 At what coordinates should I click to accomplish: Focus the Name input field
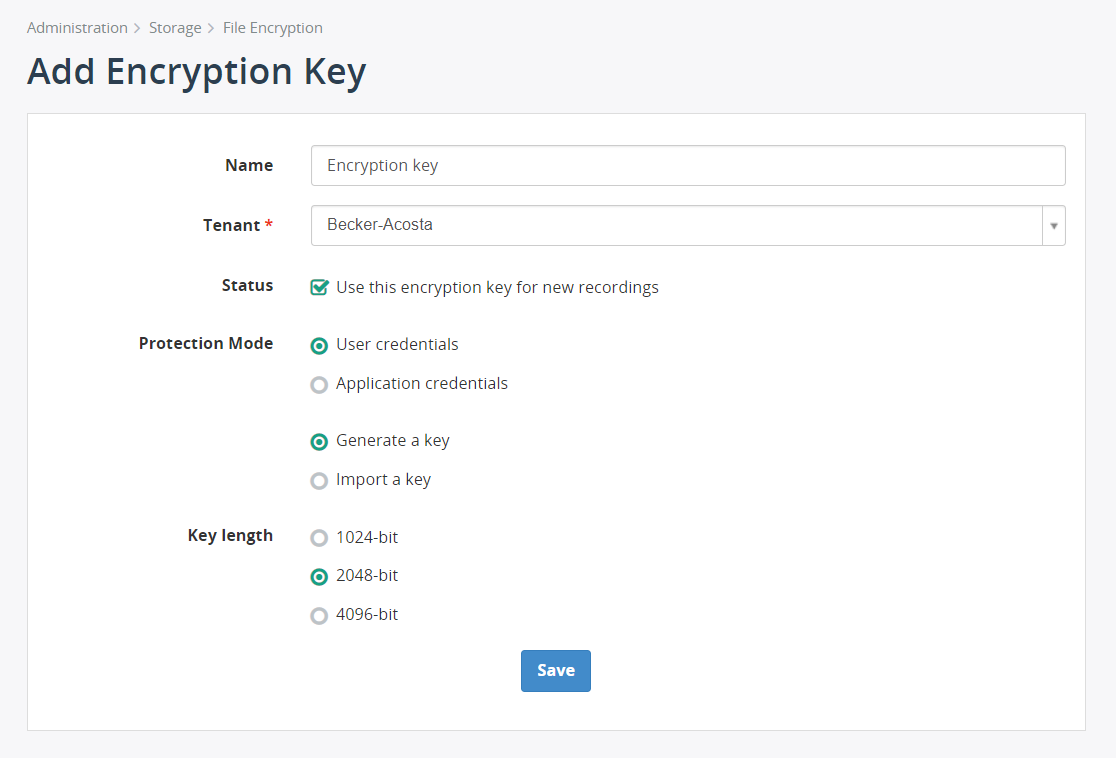(688, 165)
